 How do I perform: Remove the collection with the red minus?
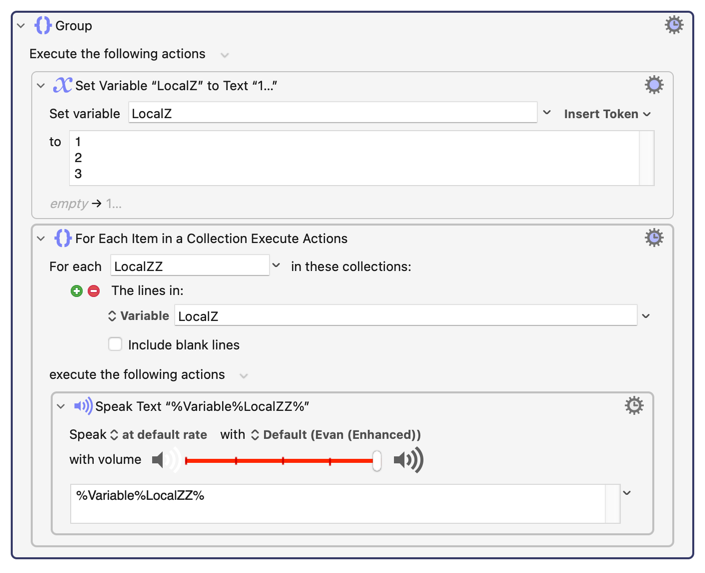pyautogui.click(x=94, y=291)
